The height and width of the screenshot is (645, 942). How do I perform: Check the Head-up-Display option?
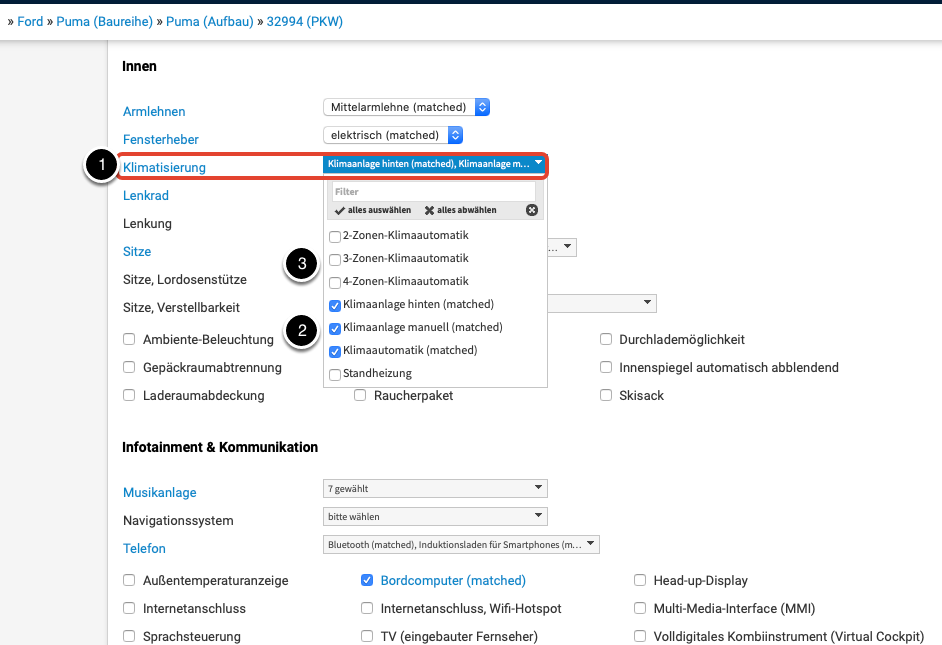[641, 580]
